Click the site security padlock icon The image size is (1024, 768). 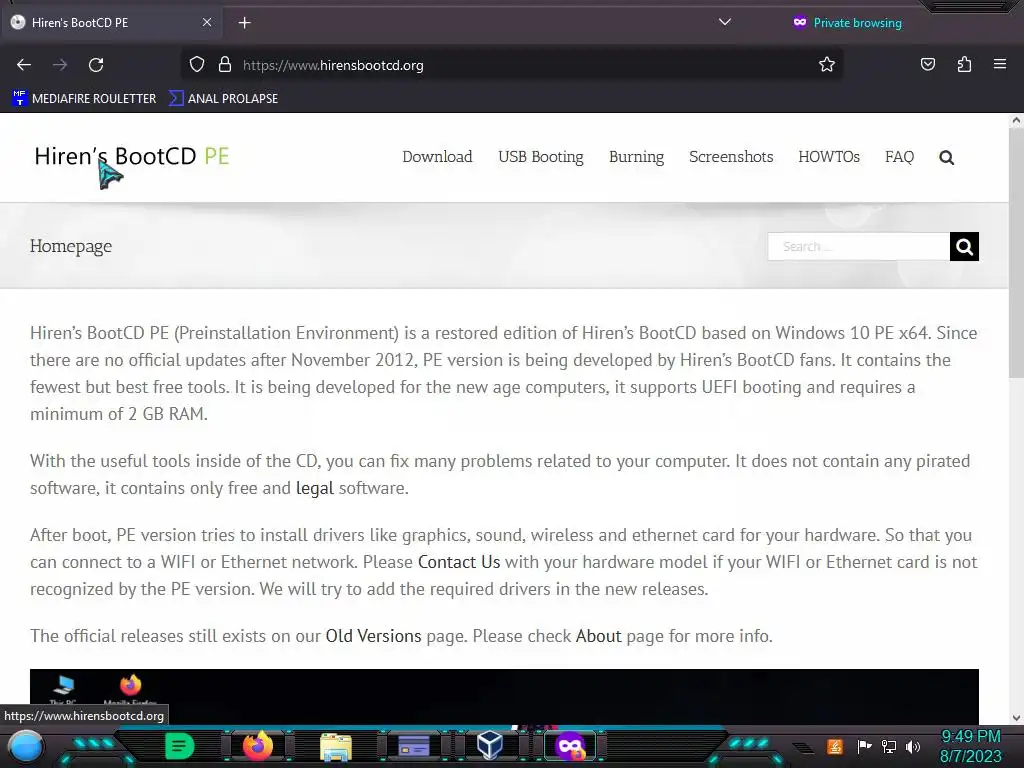tap(225, 65)
